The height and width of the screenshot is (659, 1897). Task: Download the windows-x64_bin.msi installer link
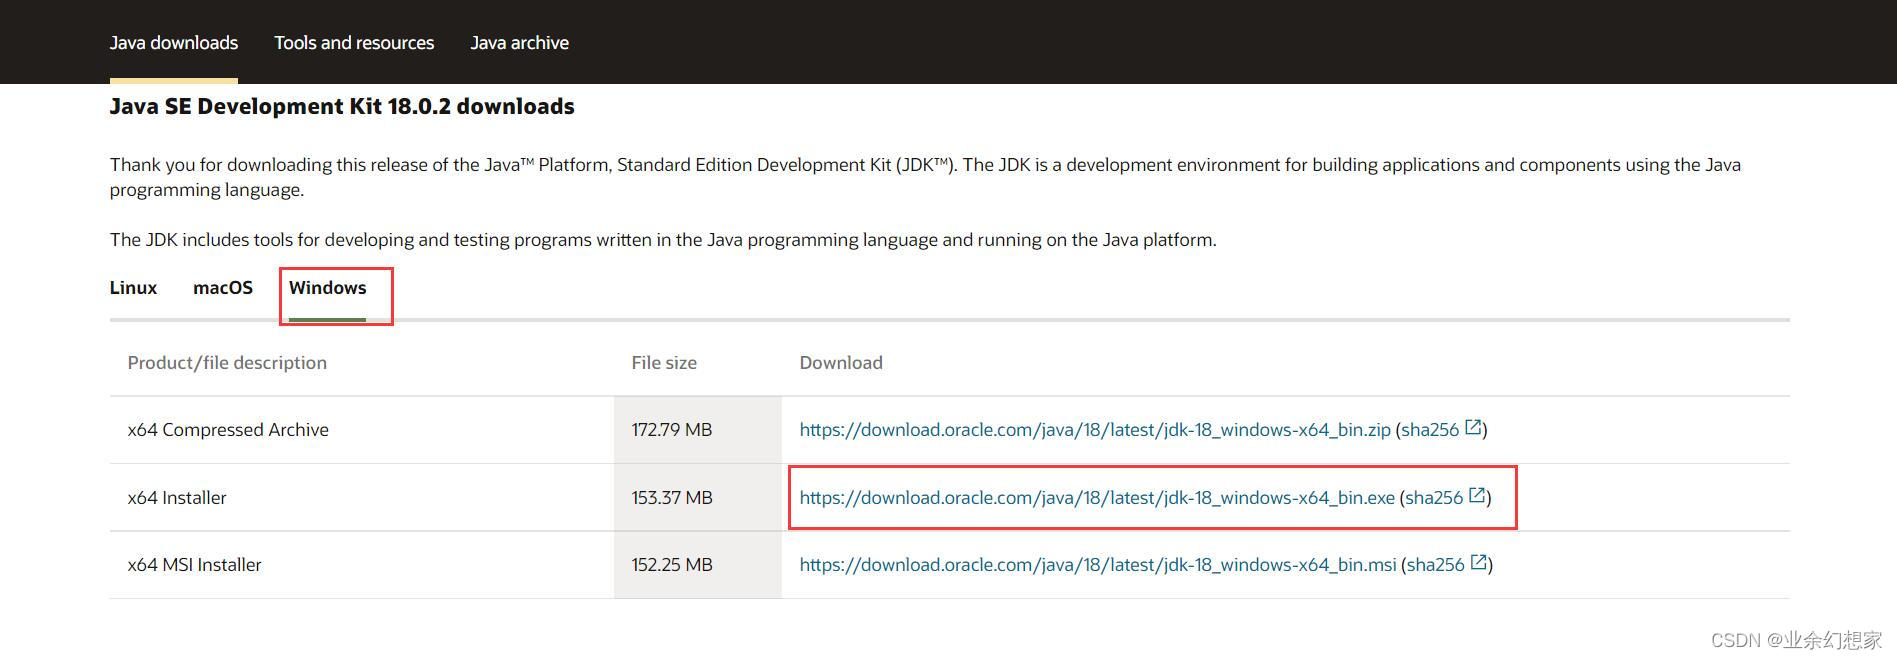click(x=1098, y=565)
